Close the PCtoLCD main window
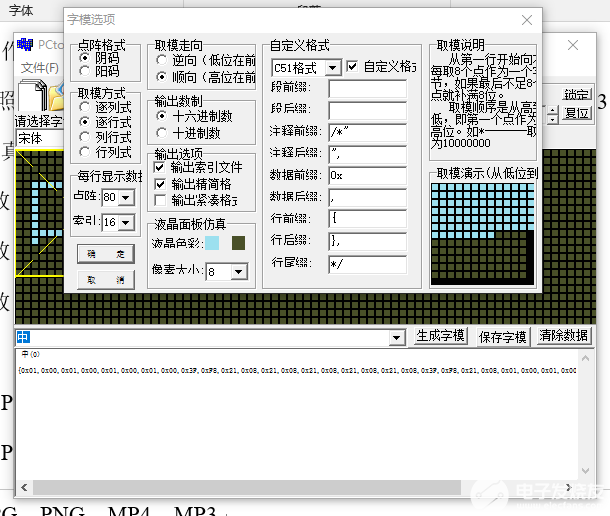 [x=573, y=45]
